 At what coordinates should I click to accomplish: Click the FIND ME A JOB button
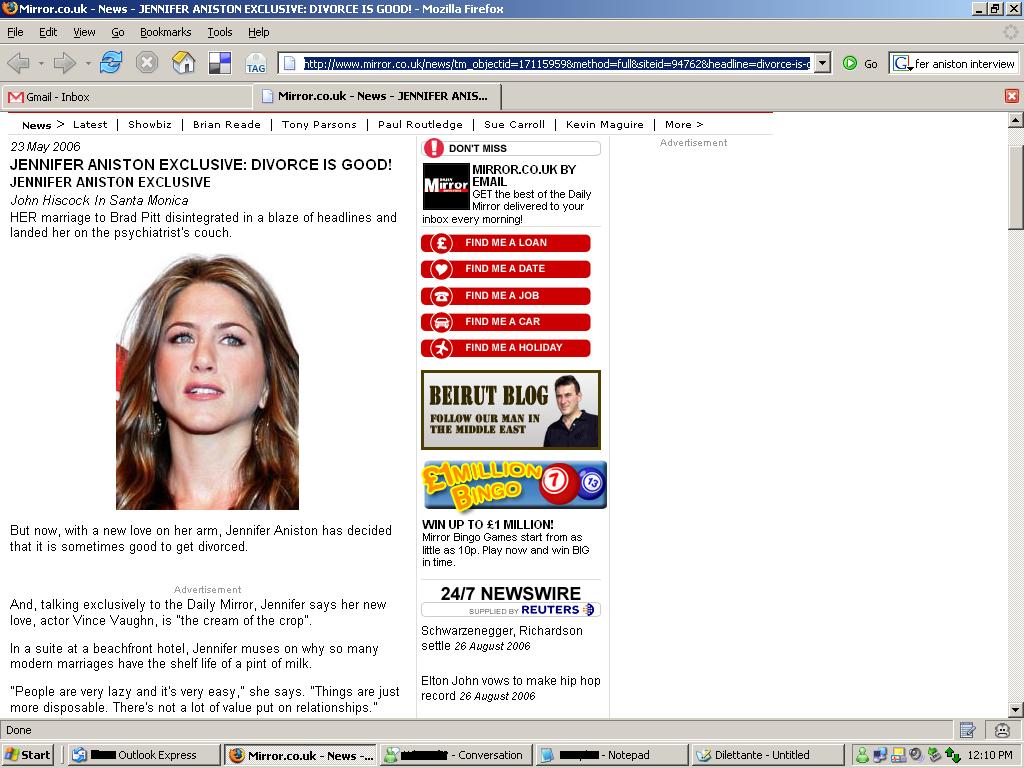[506, 296]
